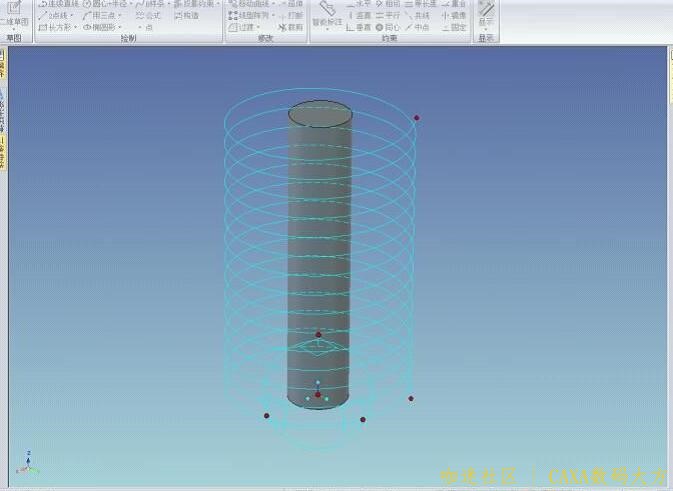Toggle the 水平 horizontal constraint
This screenshot has height=491, width=673.
(x=359, y=4)
